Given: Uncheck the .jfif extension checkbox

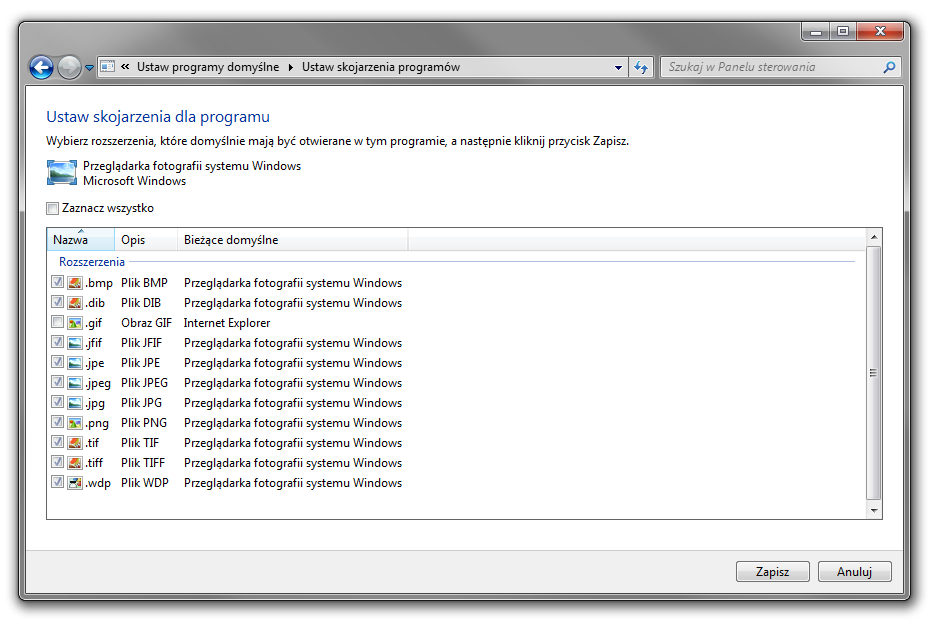Looking at the screenshot, I should (57, 342).
